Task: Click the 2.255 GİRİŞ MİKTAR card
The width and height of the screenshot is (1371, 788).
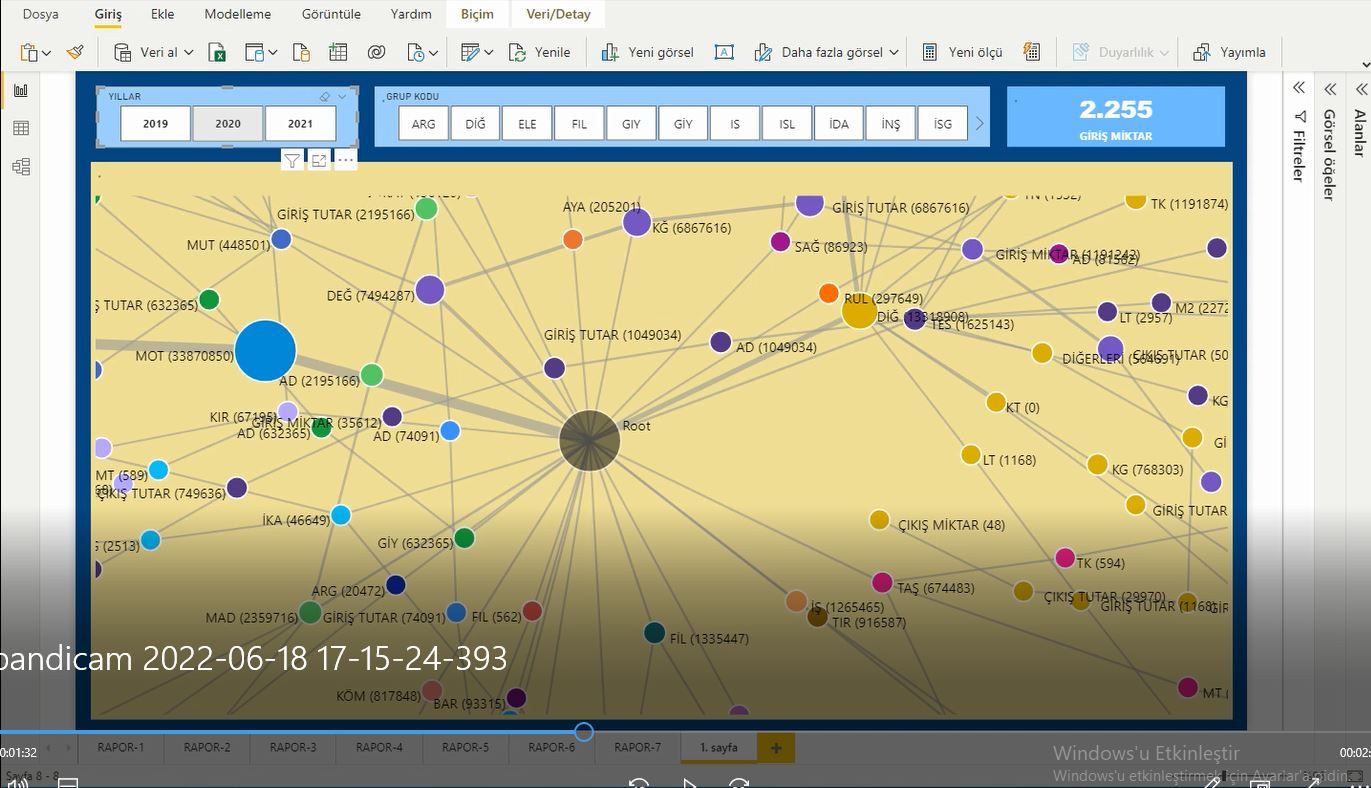Action: click(1115, 117)
